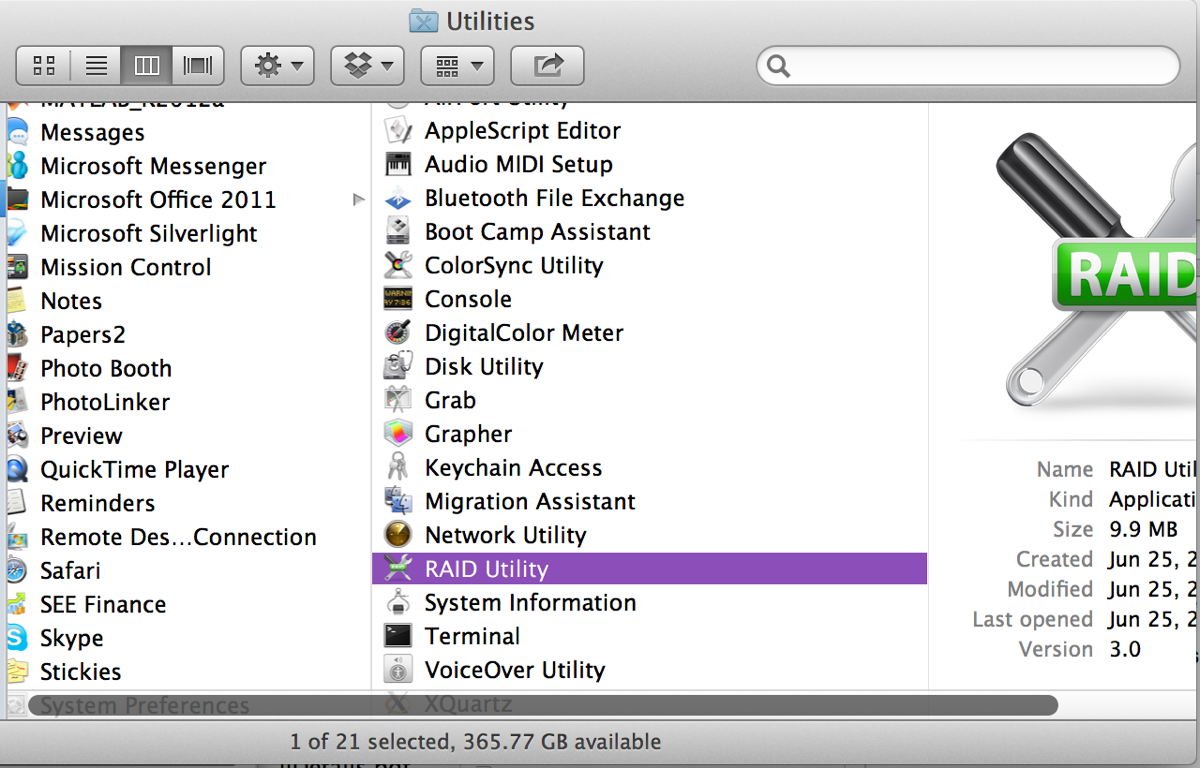Click the Microsoft Messenger icon
The image size is (1200, 768).
[x=17, y=166]
